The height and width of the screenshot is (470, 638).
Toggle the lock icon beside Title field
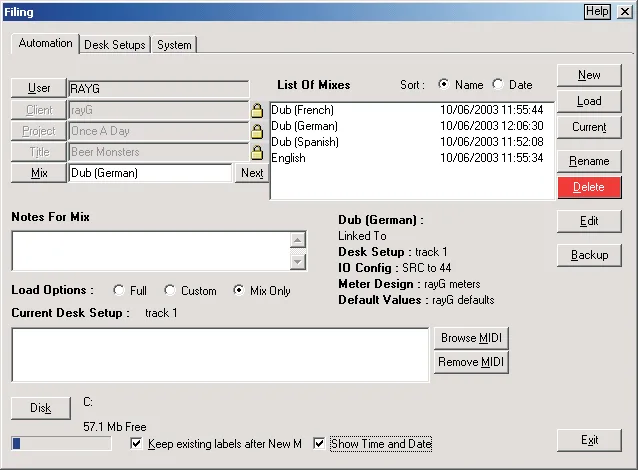pyautogui.click(x=257, y=153)
